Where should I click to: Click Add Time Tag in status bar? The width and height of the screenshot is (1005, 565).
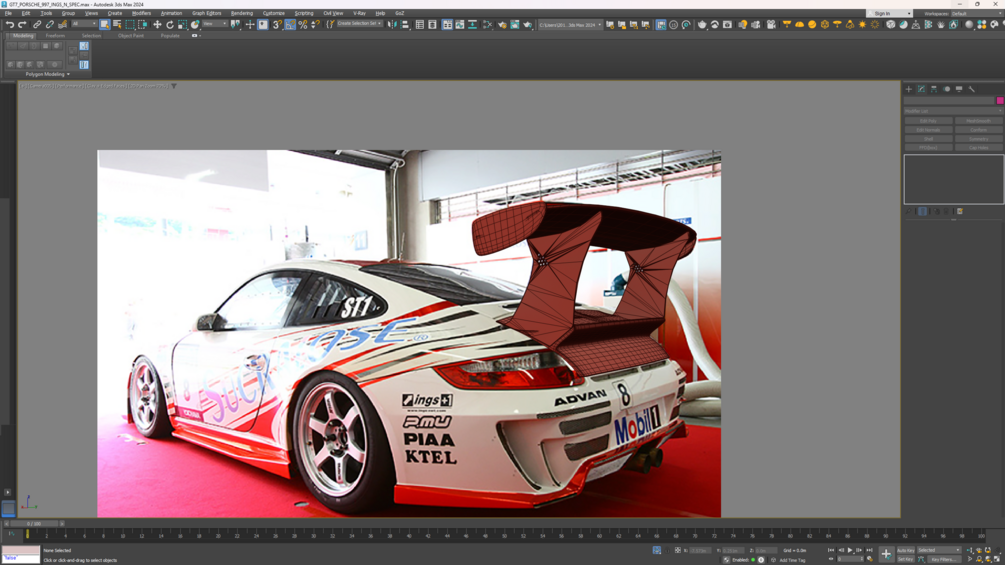click(x=792, y=561)
